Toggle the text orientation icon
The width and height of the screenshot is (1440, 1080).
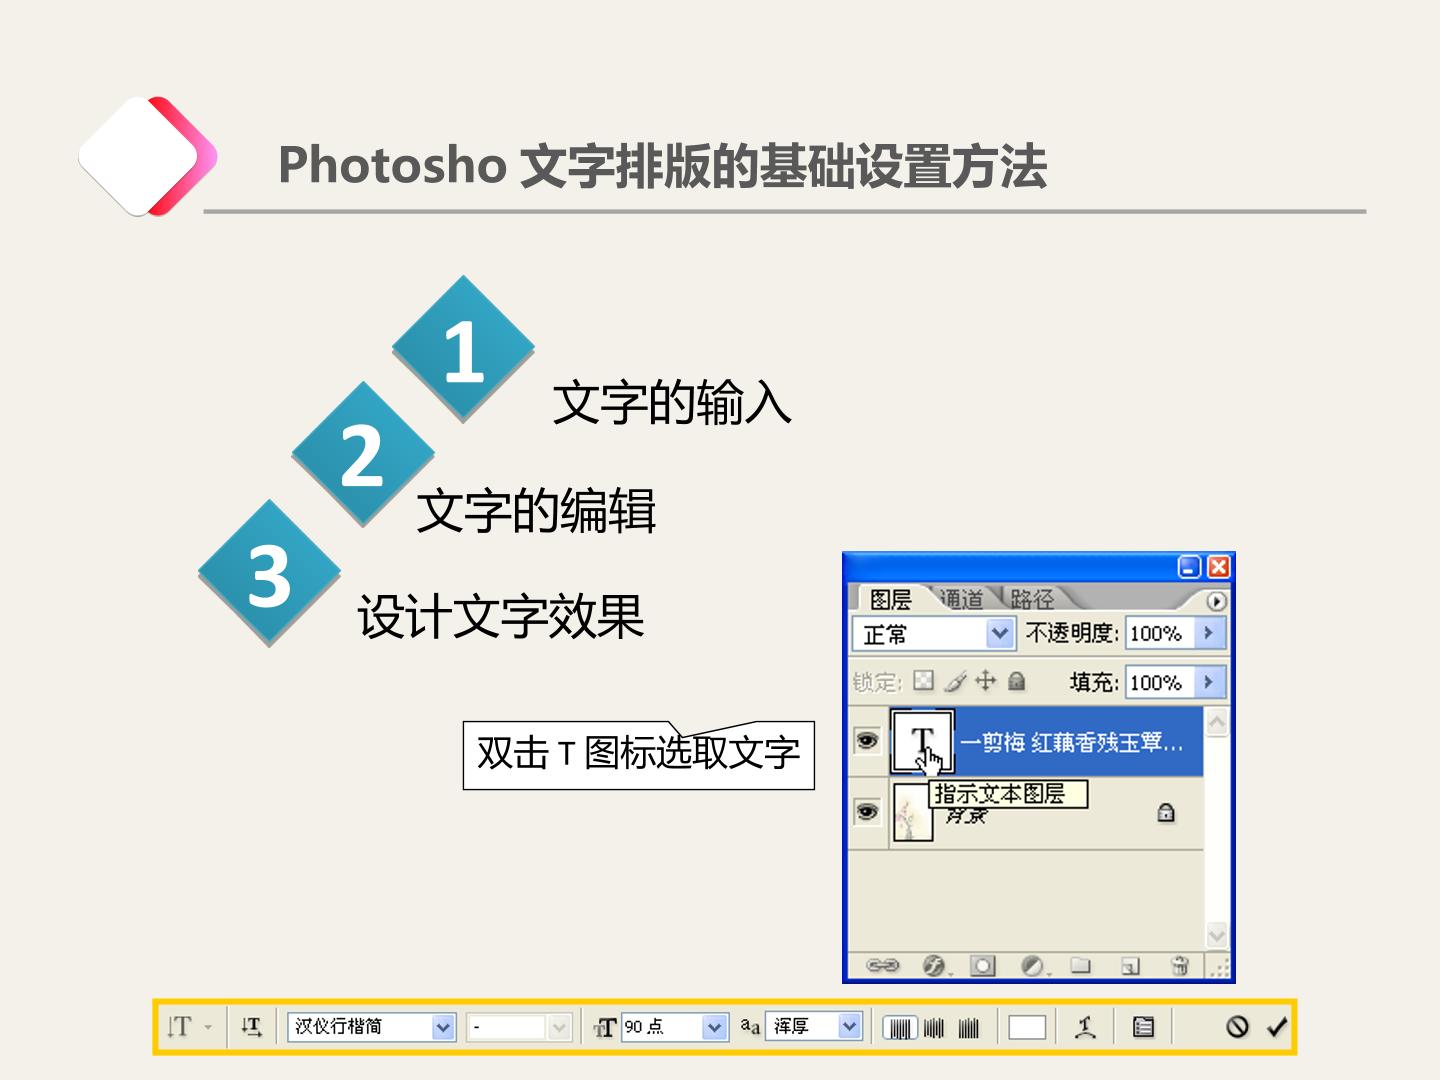point(251,1027)
